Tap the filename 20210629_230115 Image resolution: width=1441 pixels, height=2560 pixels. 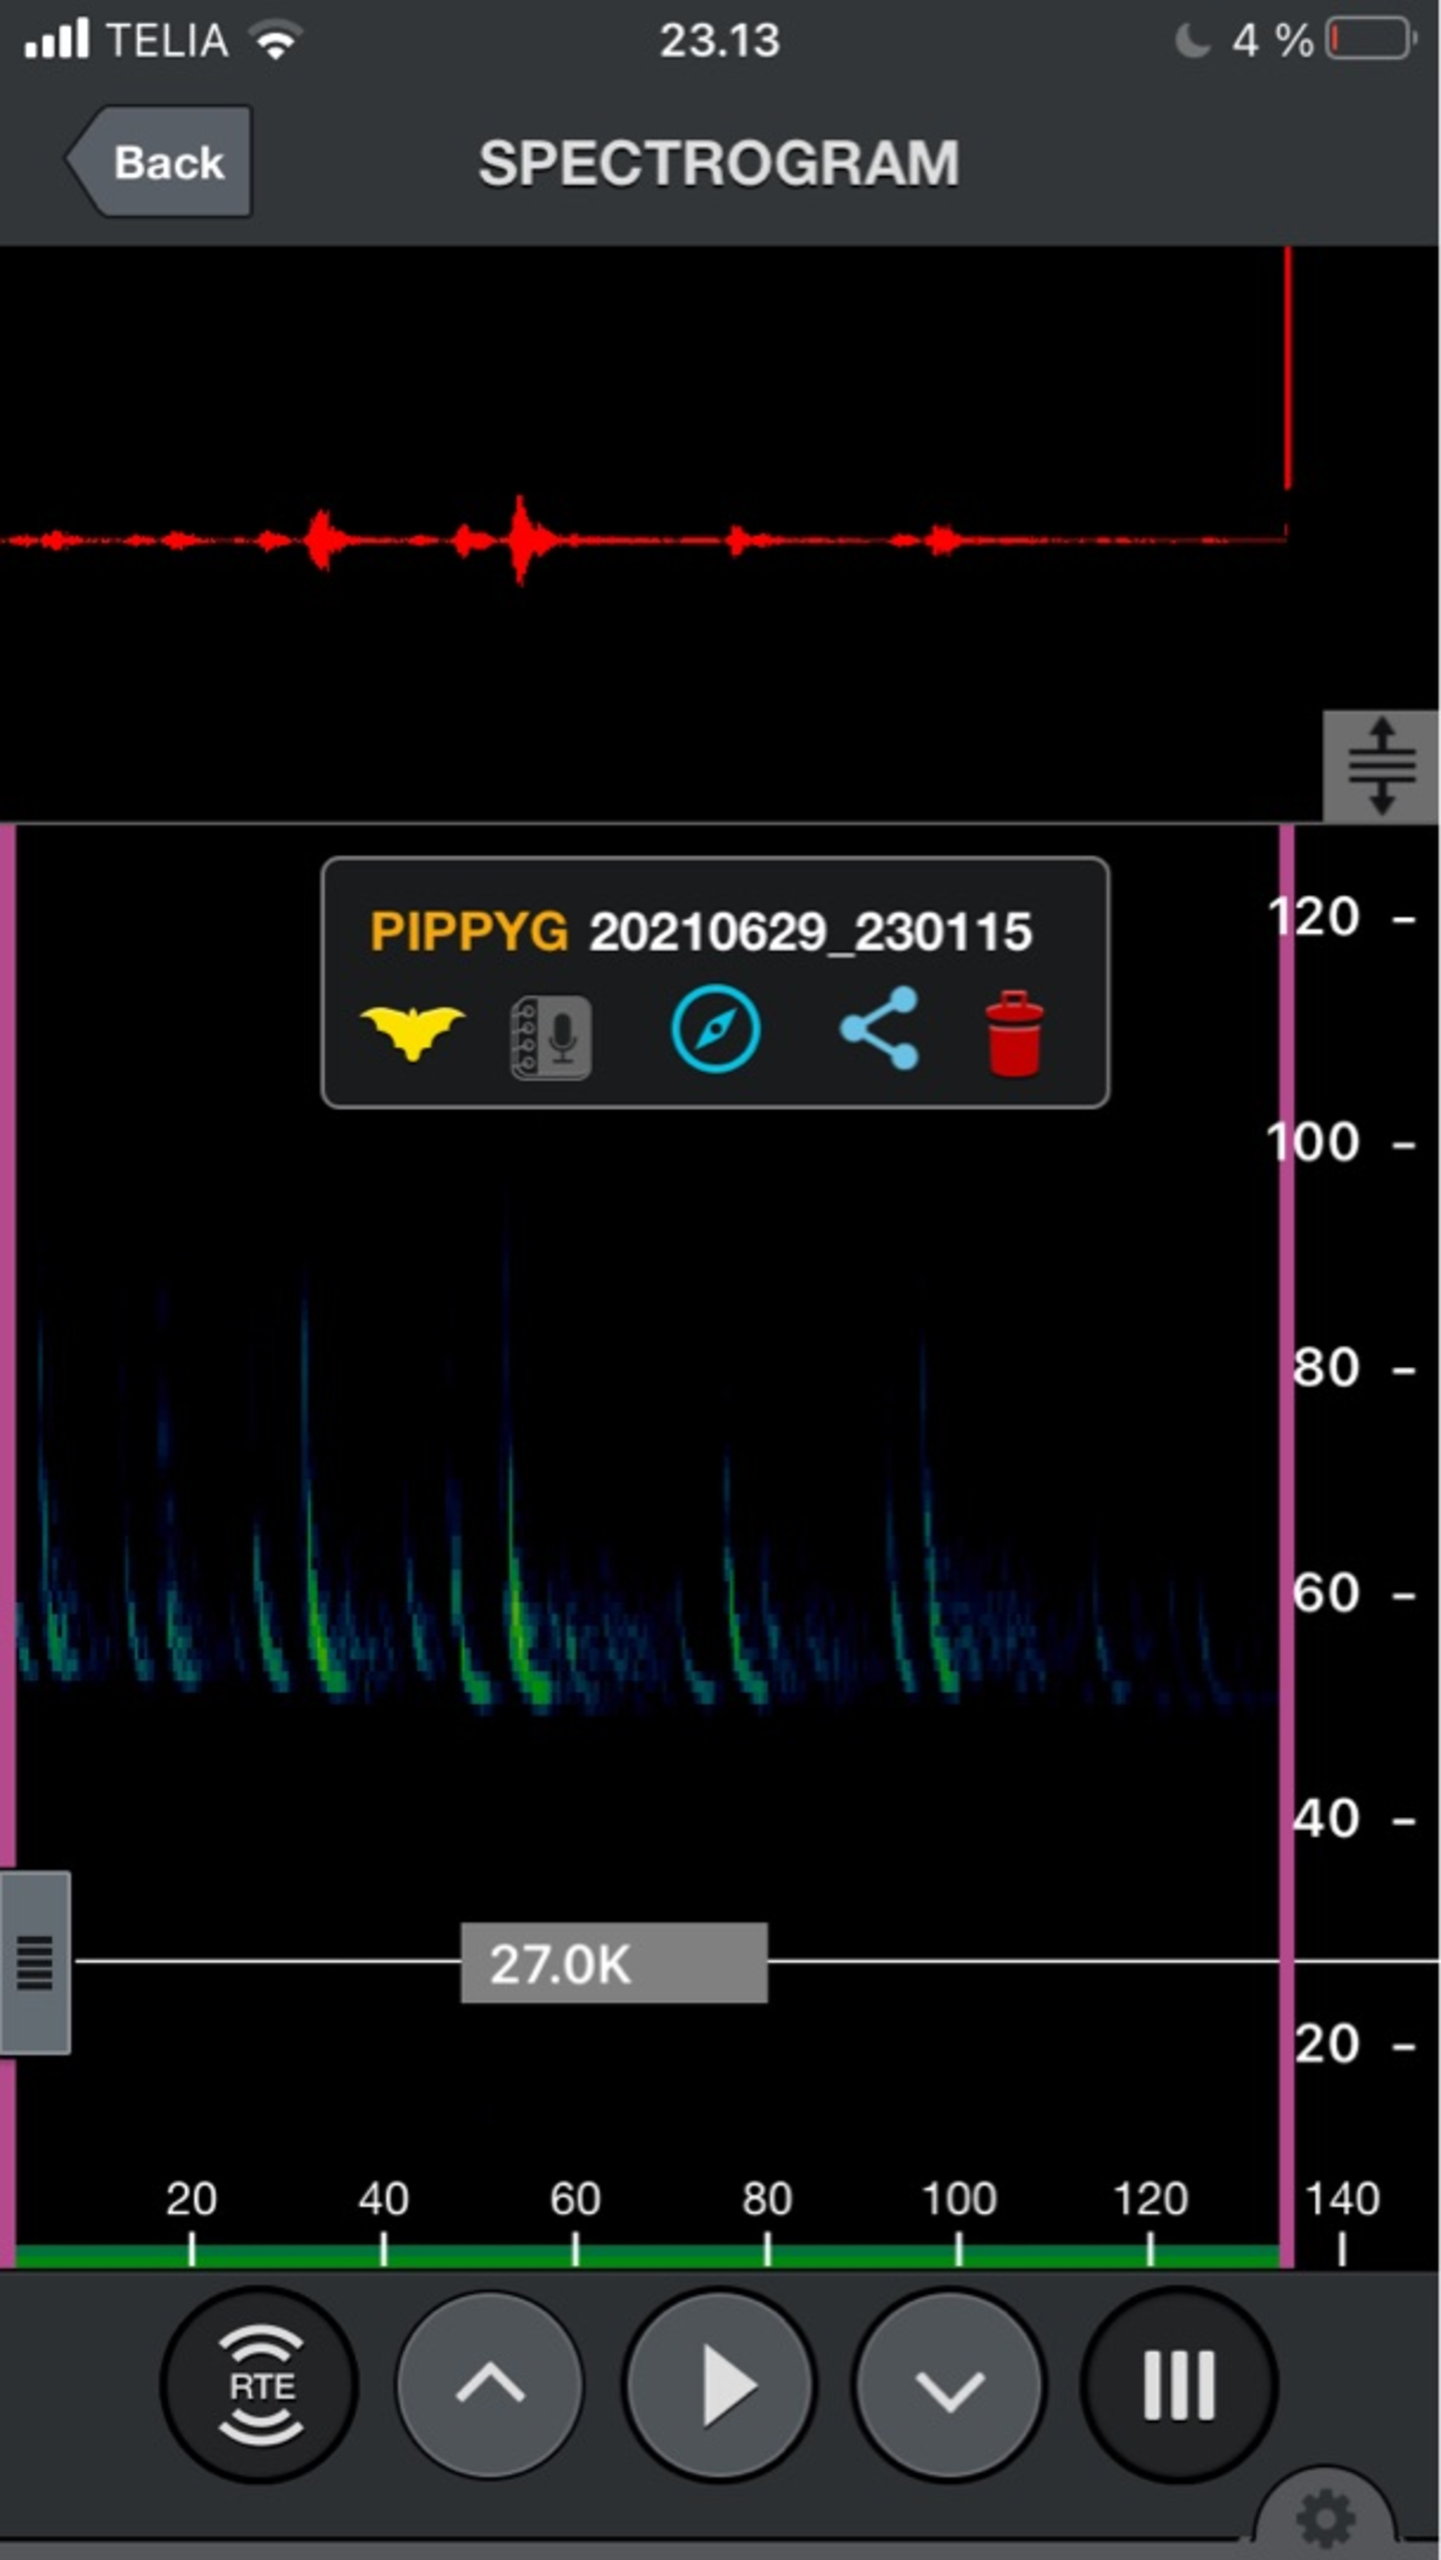(x=810, y=932)
